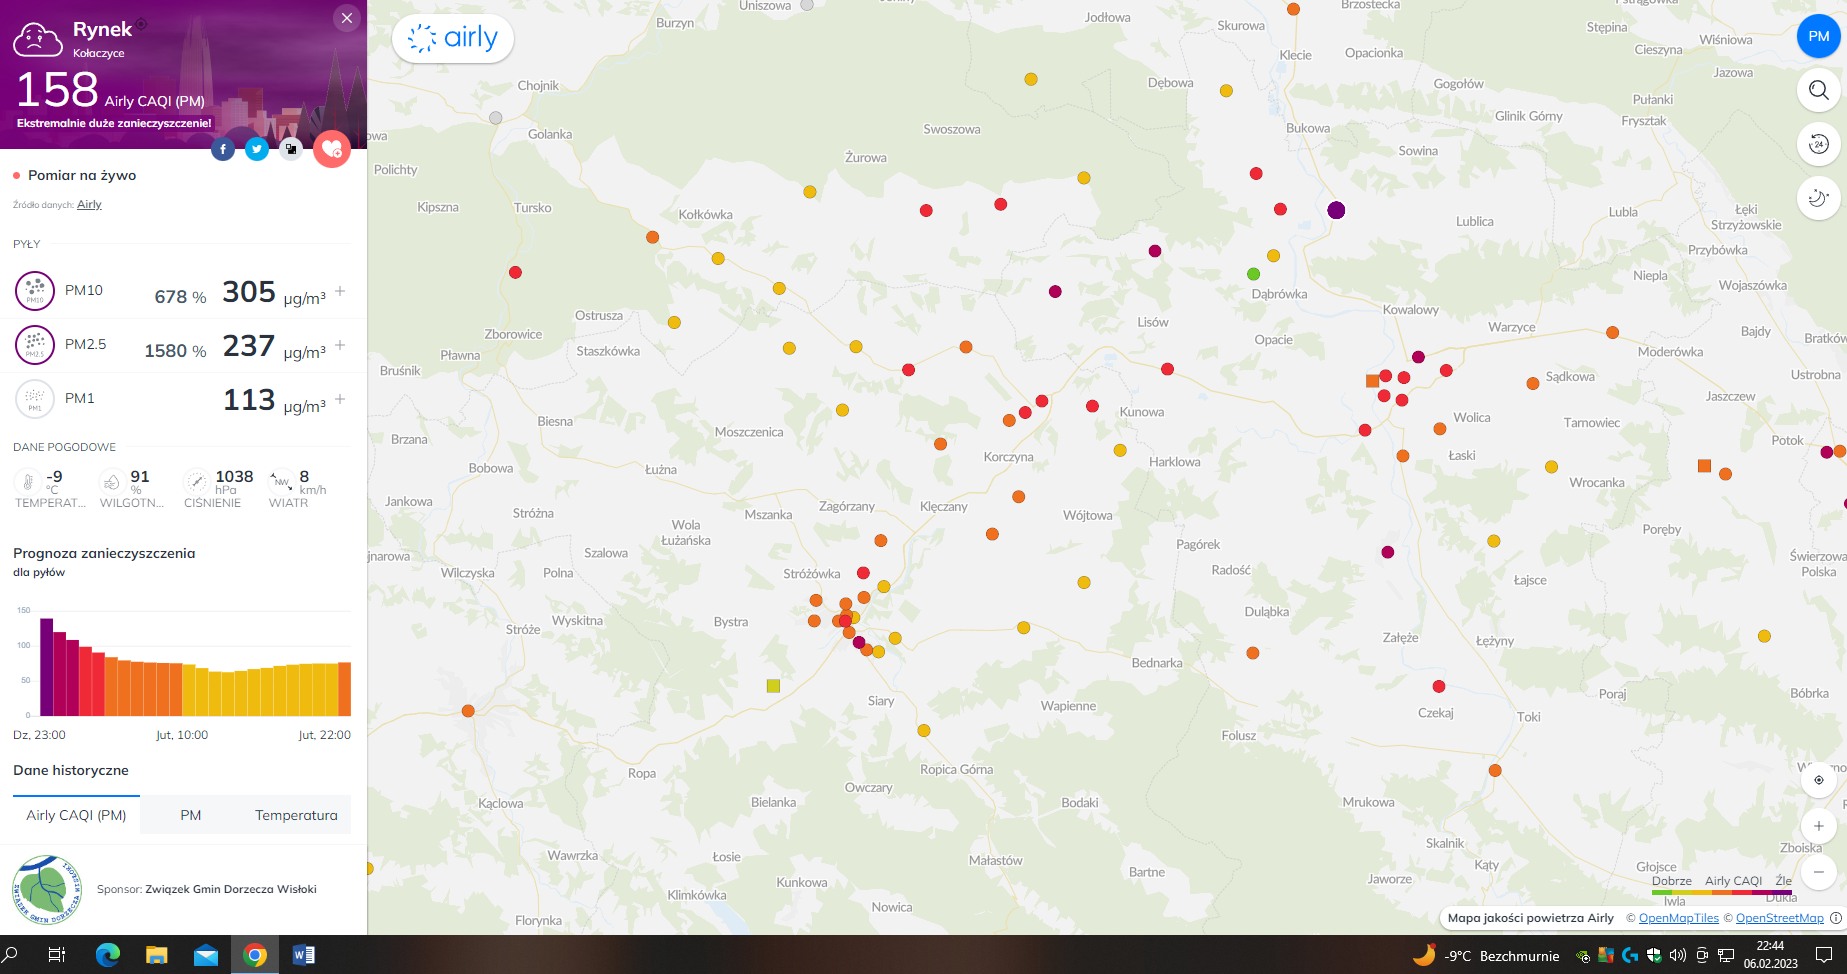The width and height of the screenshot is (1847, 974).
Task: Center map on my location
Action: [x=1818, y=780]
